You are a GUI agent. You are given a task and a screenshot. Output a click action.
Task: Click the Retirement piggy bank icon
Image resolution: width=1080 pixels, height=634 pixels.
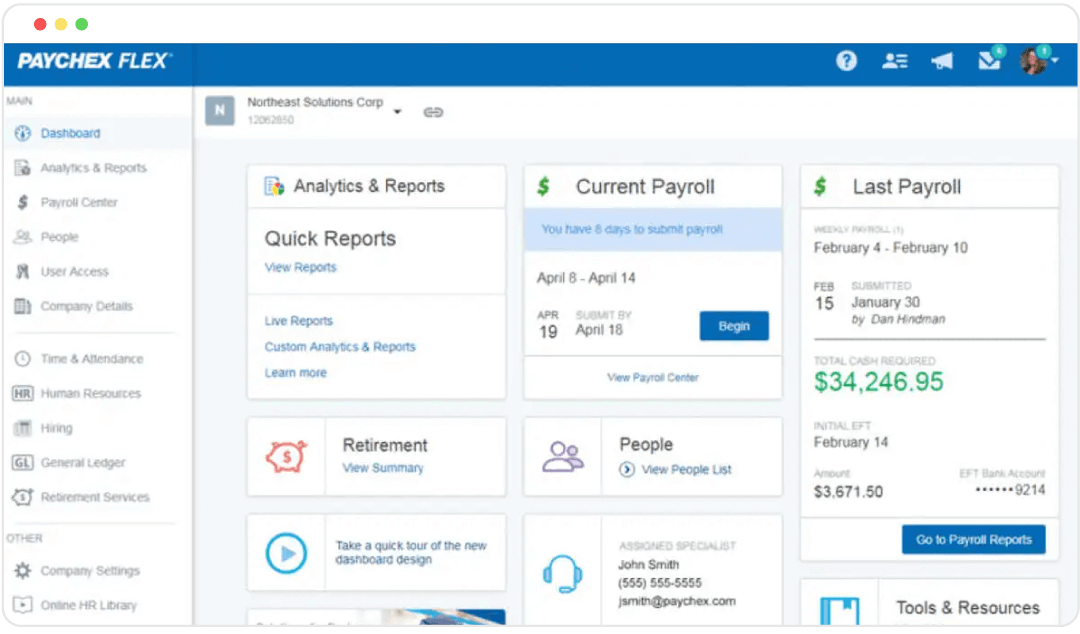pyautogui.click(x=286, y=456)
